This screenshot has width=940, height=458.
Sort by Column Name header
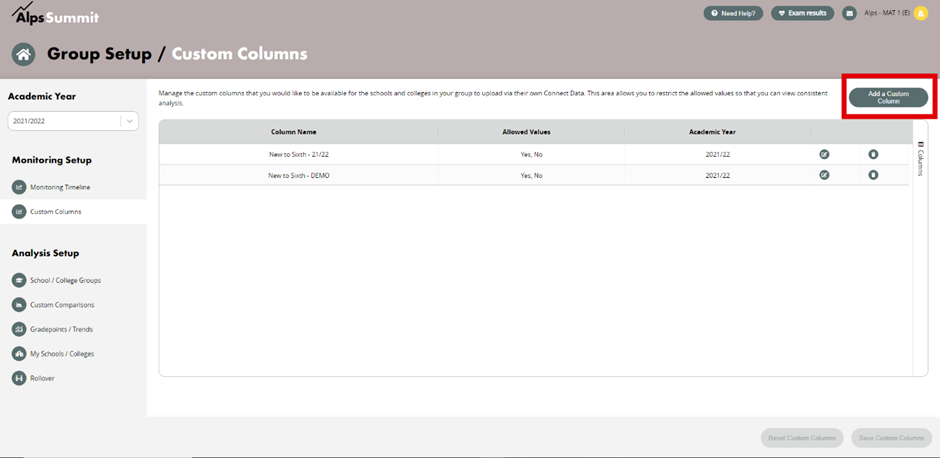point(294,132)
